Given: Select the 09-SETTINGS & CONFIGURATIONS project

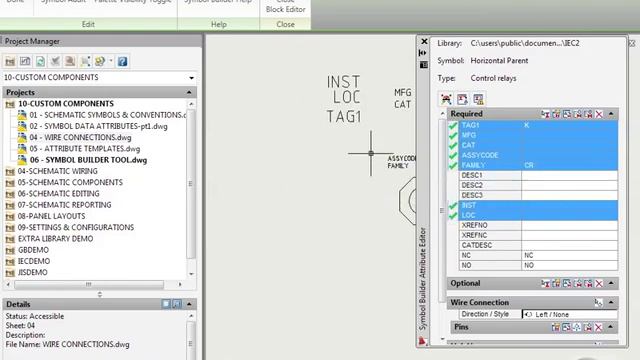Looking at the screenshot, I should point(76,227).
